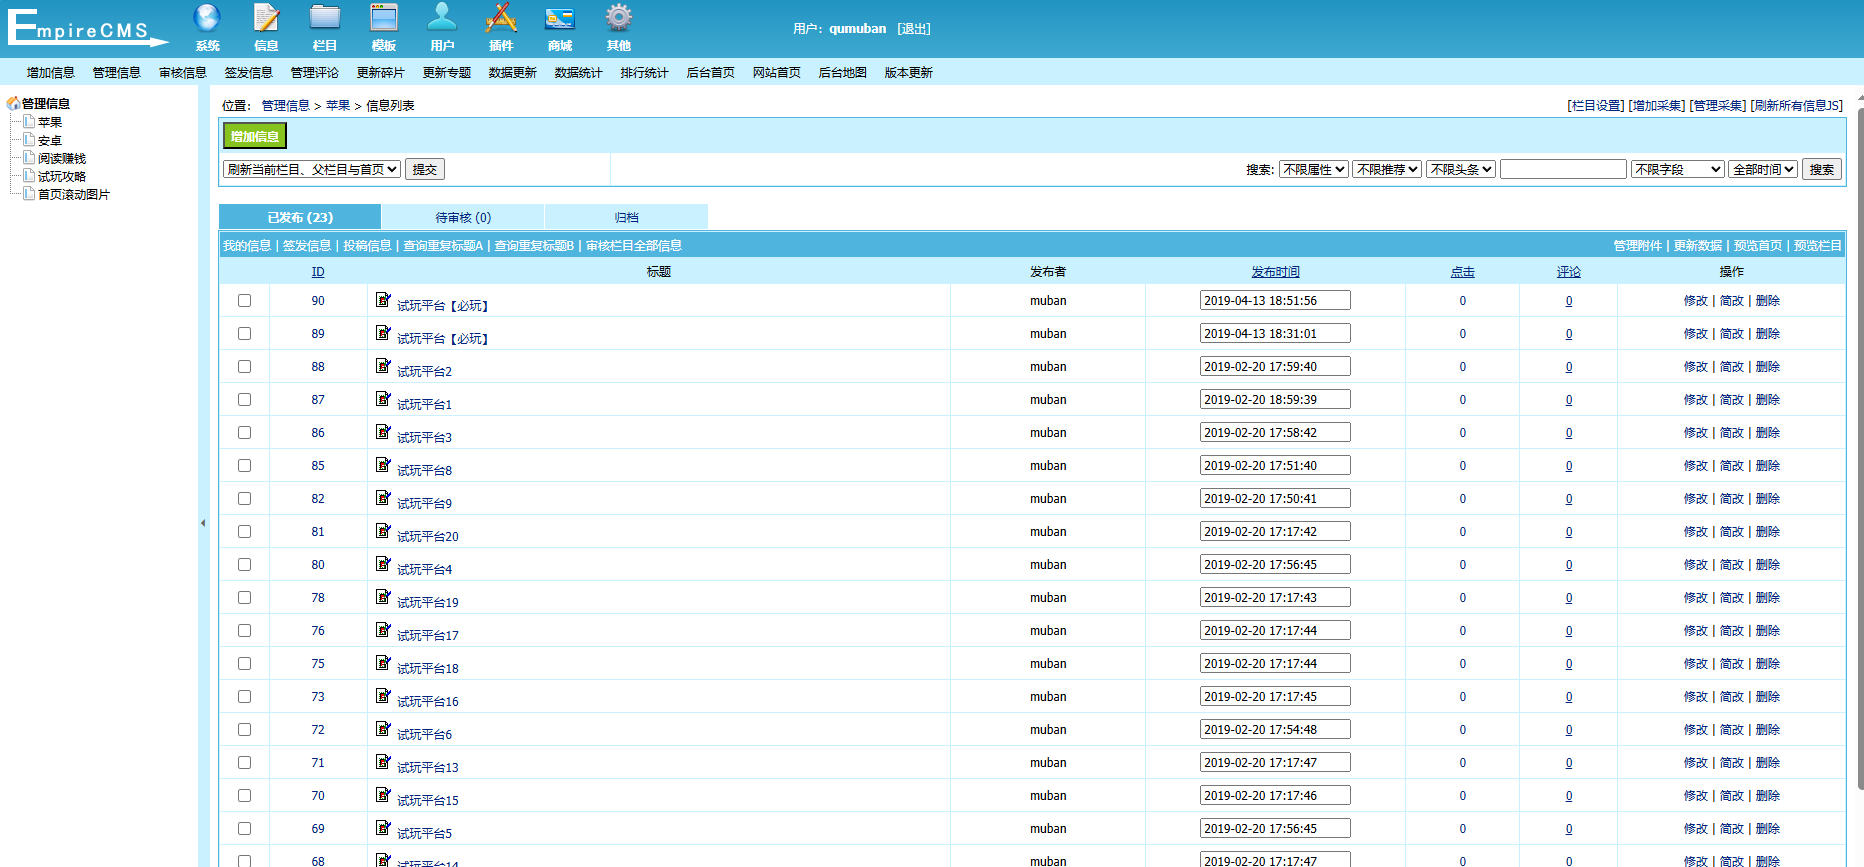
Task: Open the 商城 shop icon
Action: point(560,18)
